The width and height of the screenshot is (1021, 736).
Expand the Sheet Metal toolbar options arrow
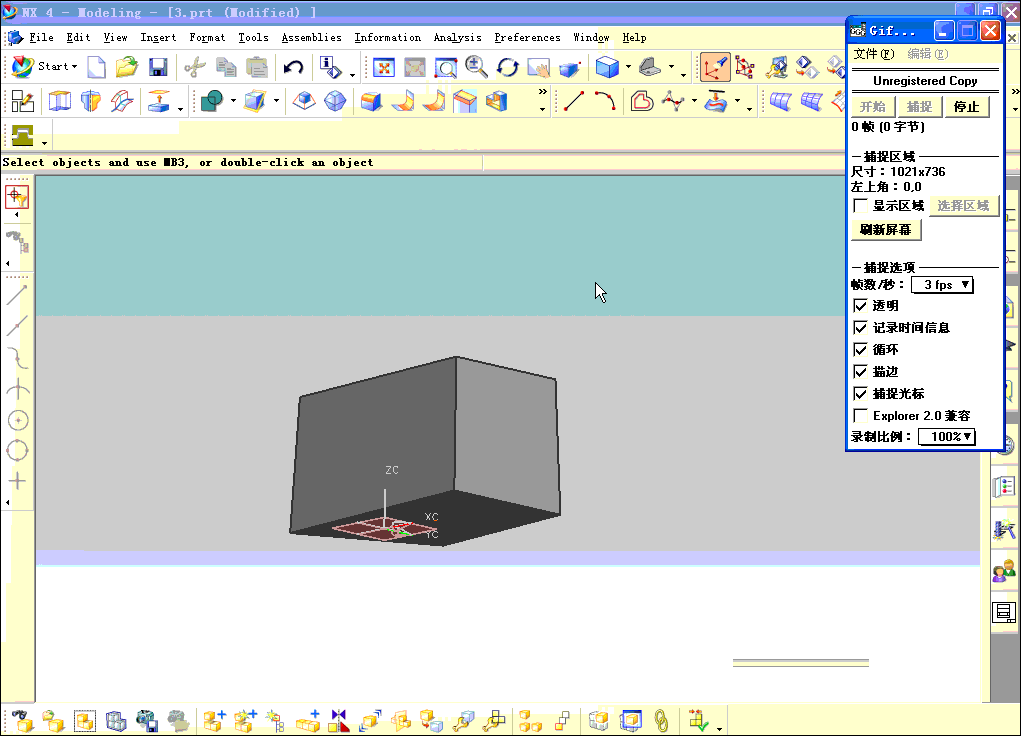tap(44, 143)
